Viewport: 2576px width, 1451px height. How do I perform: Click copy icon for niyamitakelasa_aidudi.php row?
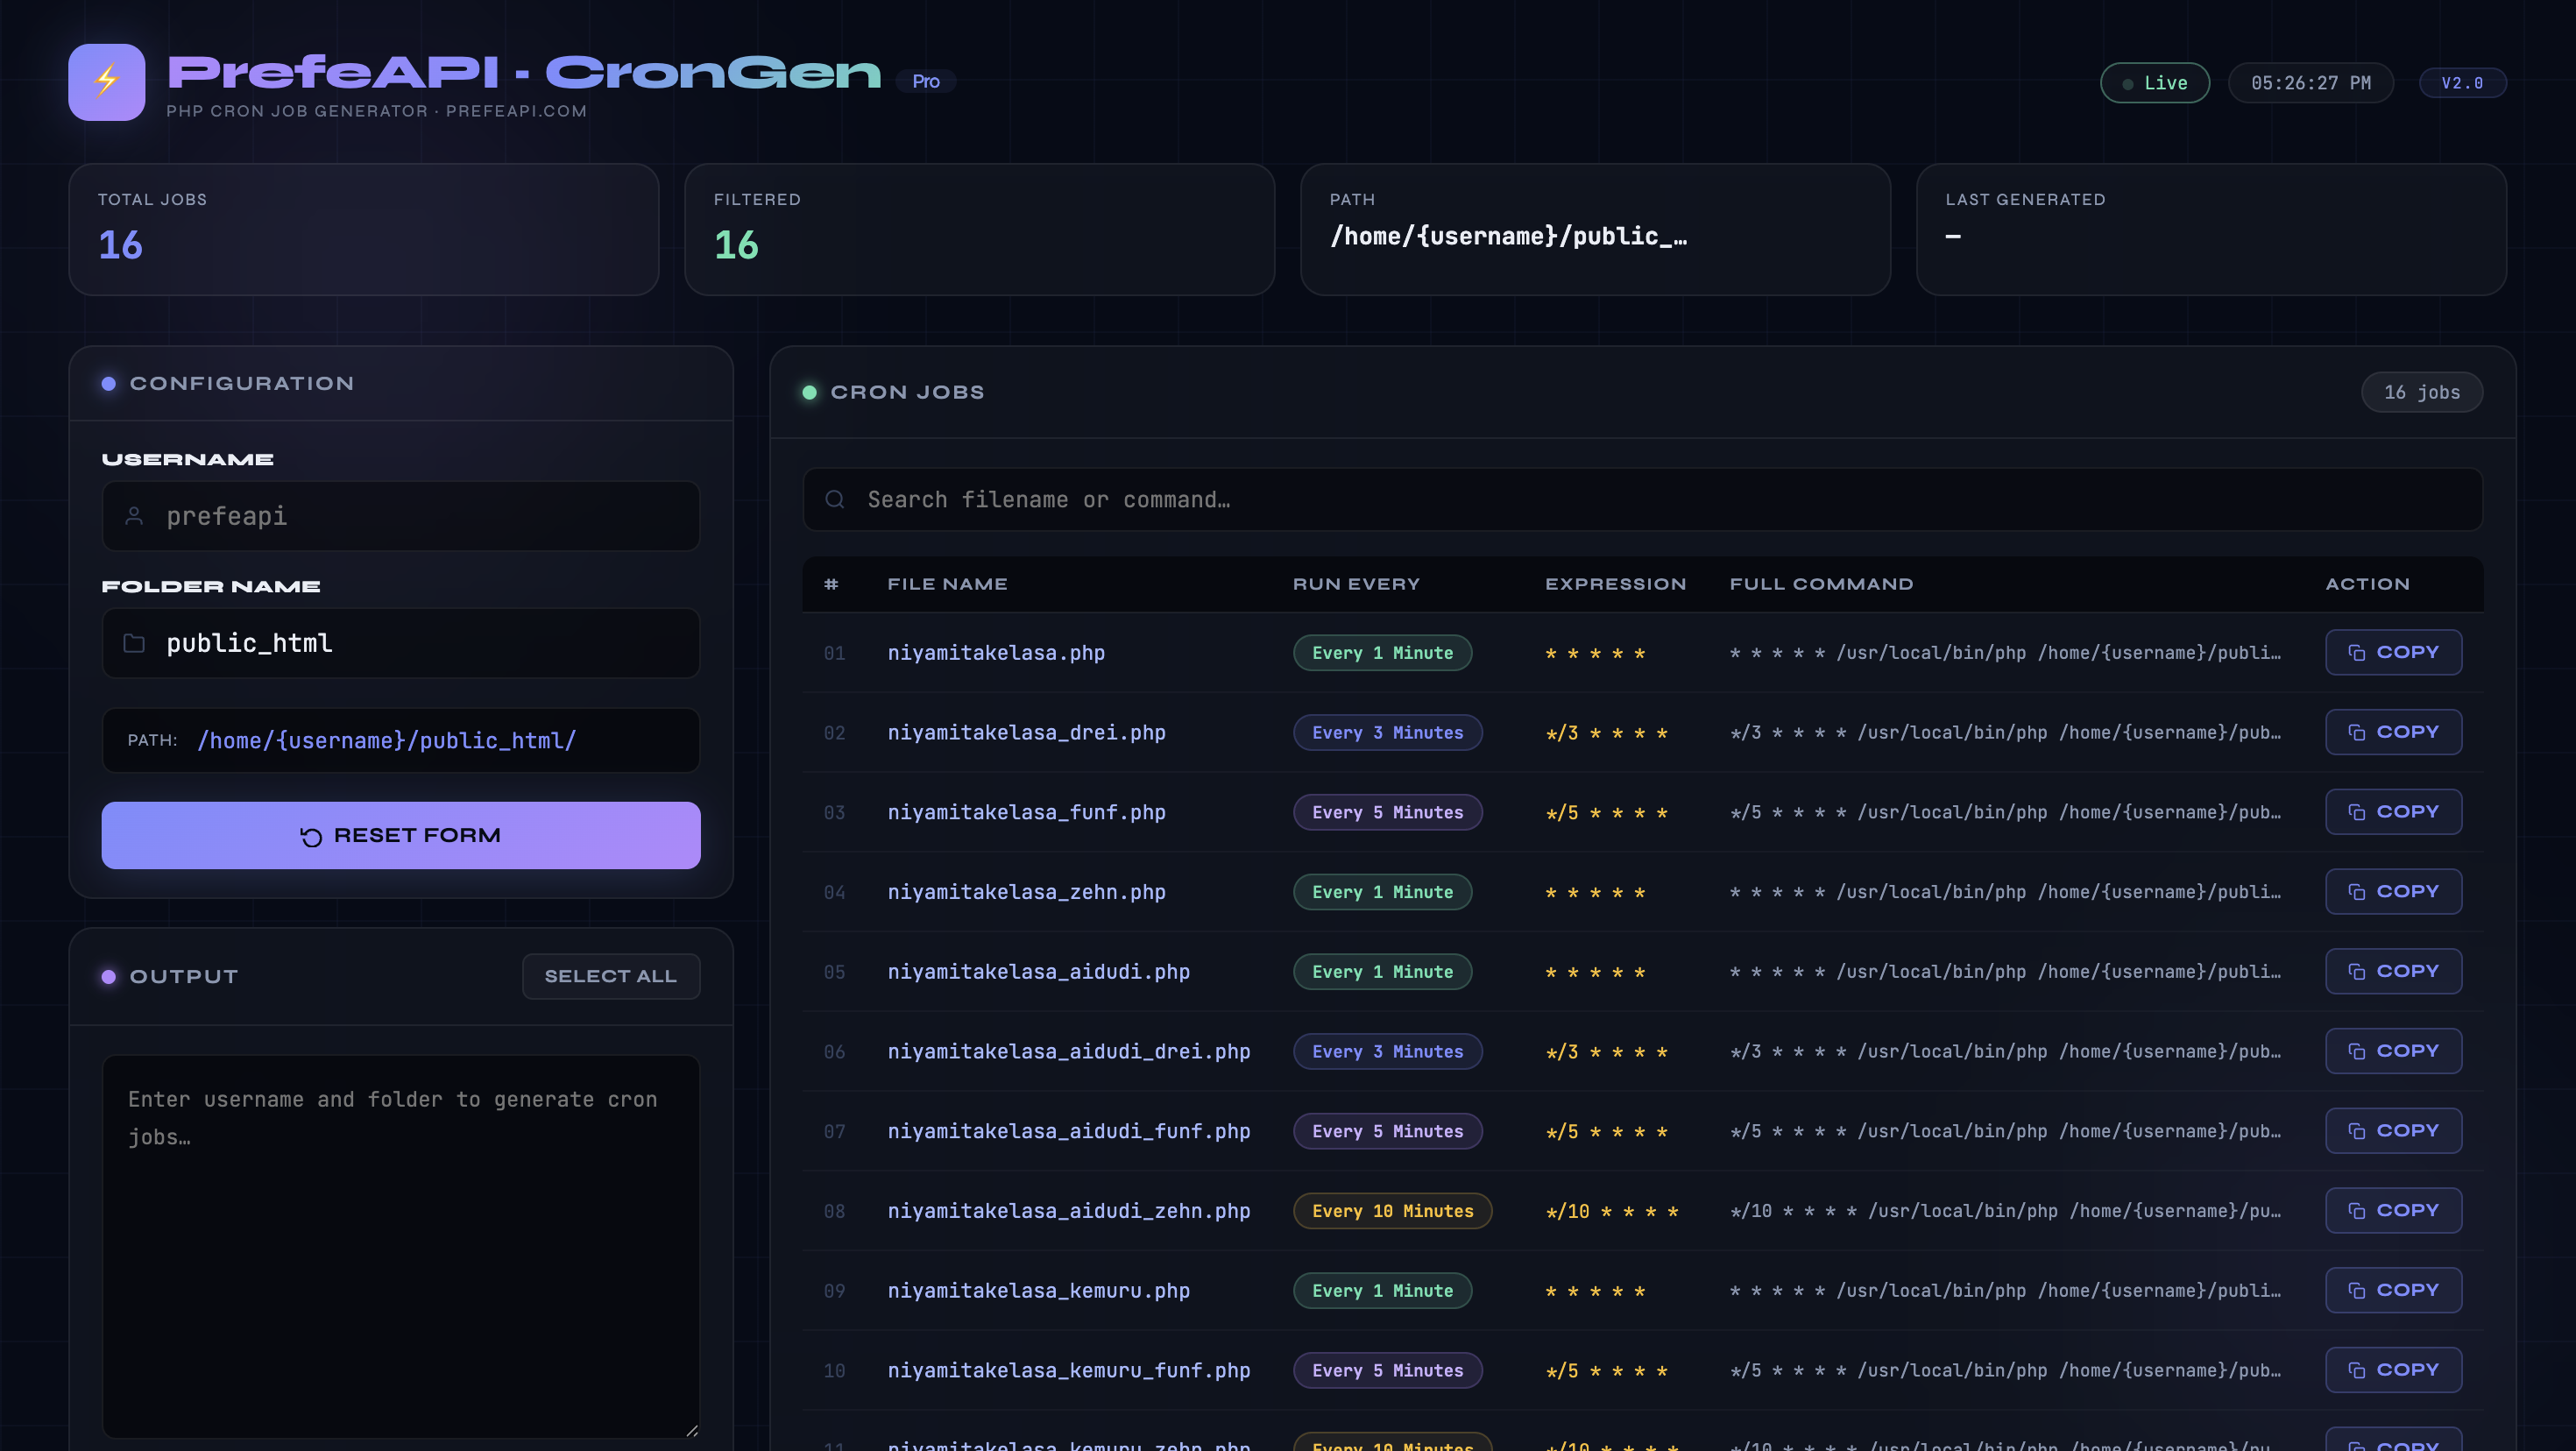coord(2356,972)
